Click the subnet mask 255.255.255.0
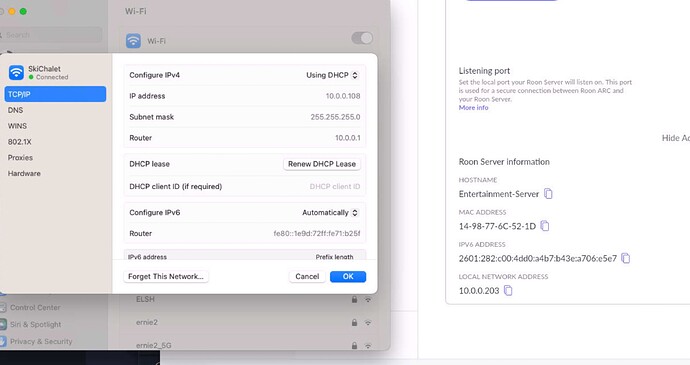The width and height of the screenshot is (690, 365). click(x=335, y=117)
